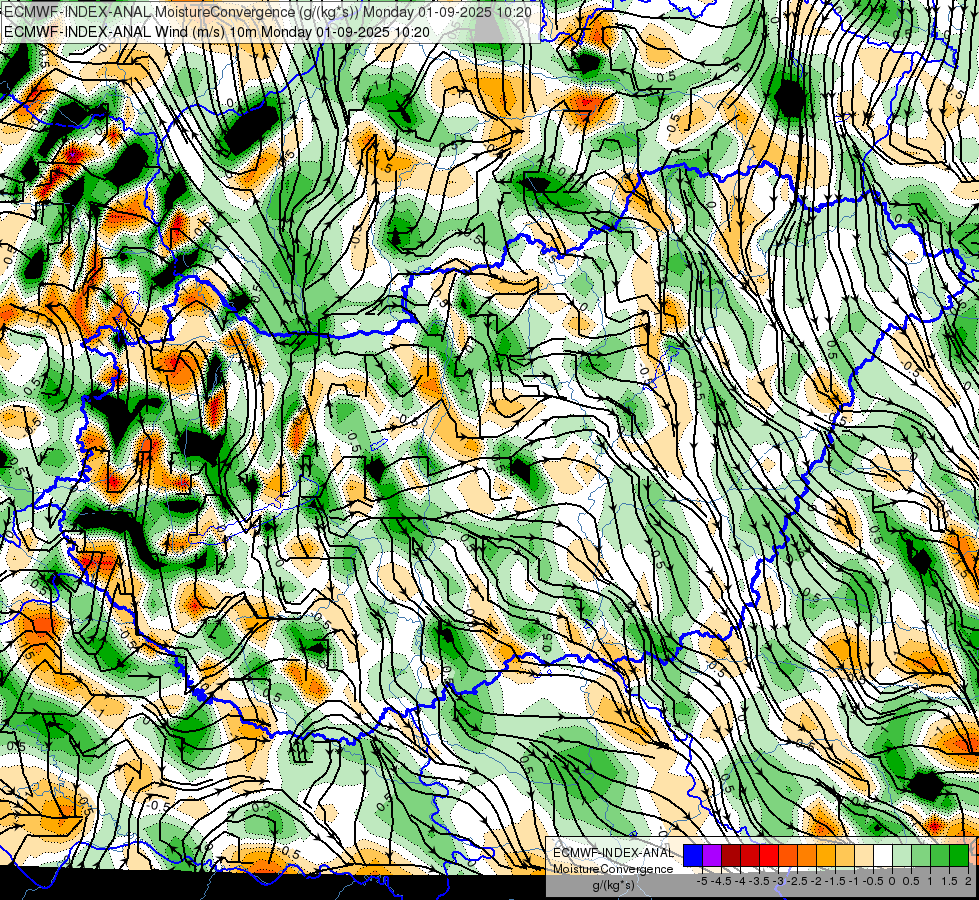Click ECMWF-INDEX-ANAL label in the legend box
This screenshot has height=900, width=979.
tap(613, 853)
